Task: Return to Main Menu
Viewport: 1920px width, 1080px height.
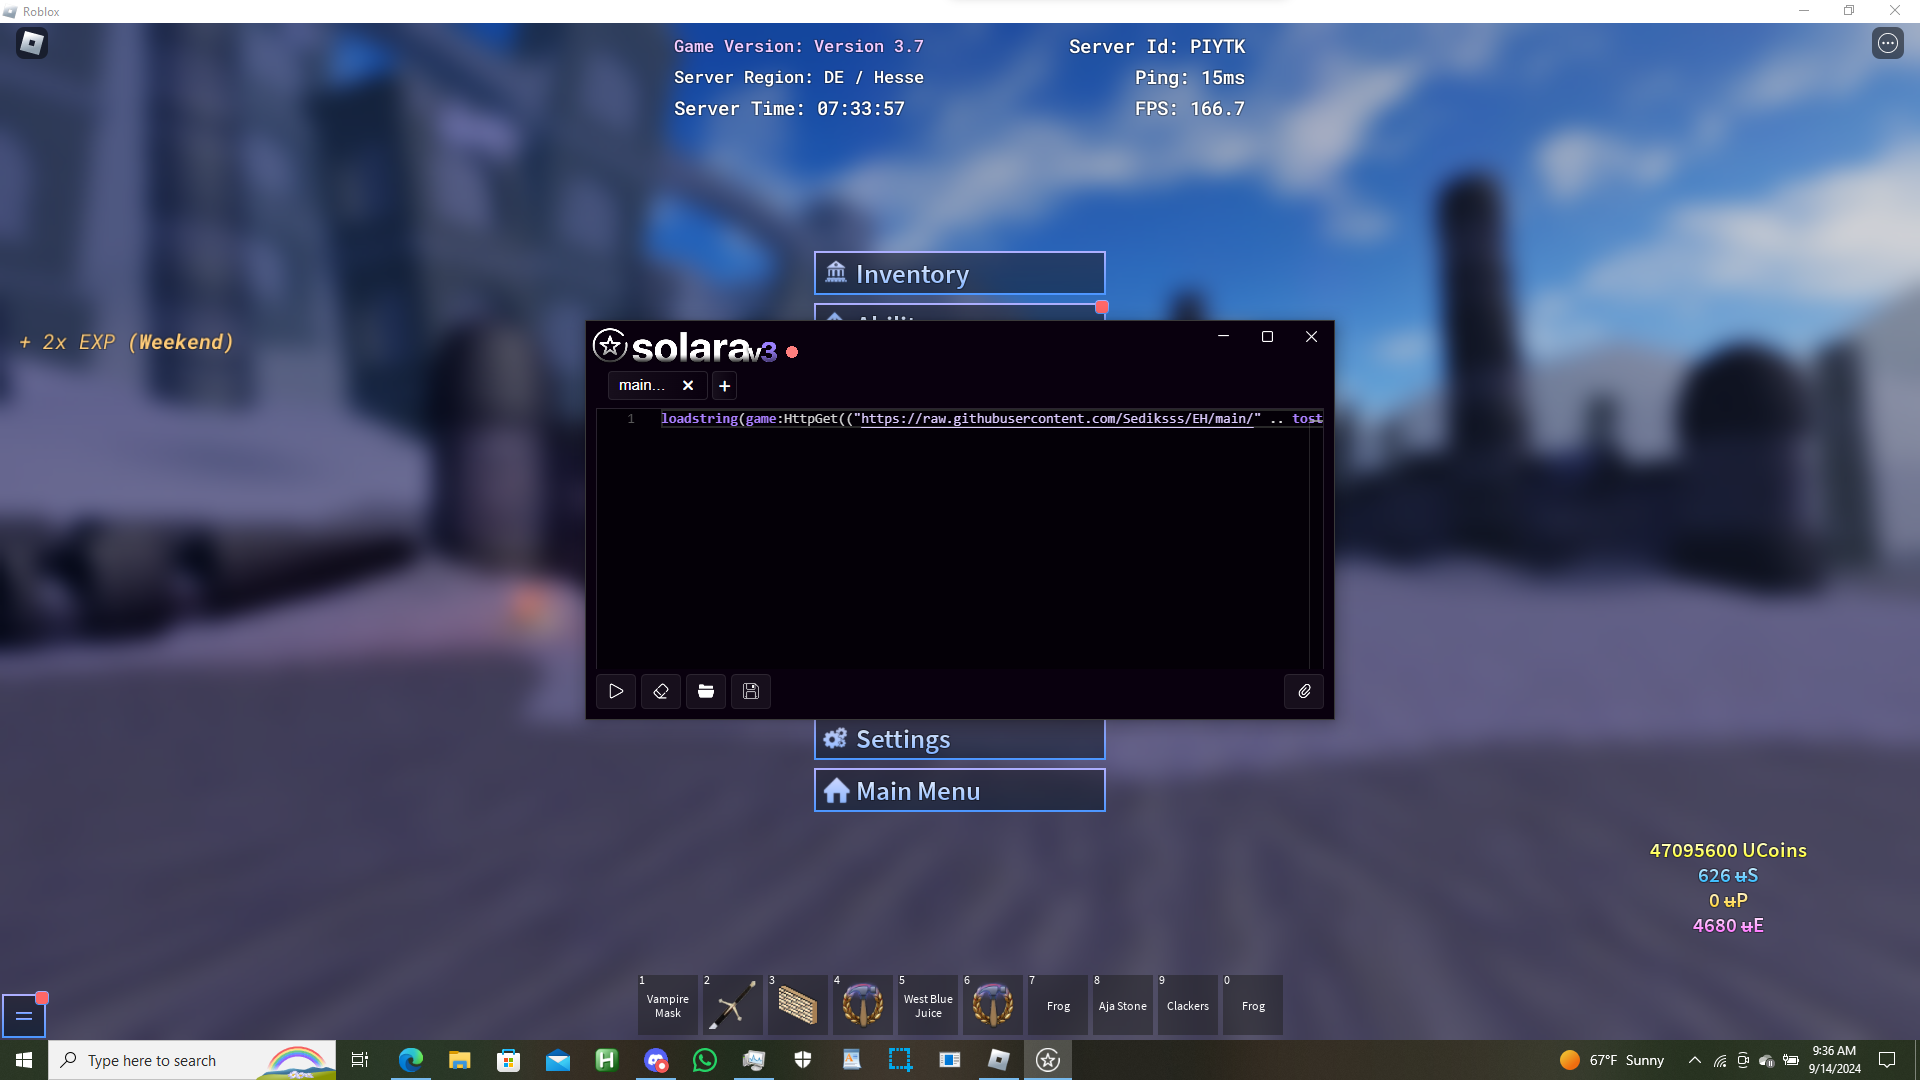Action: 959,791
